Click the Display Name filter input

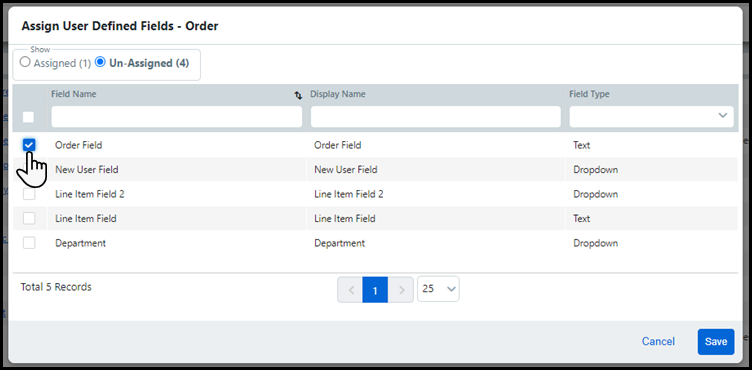tap(435, 117)
